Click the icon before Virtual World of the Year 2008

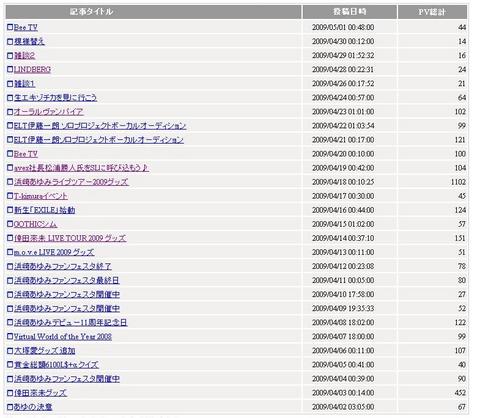(10, 337)
